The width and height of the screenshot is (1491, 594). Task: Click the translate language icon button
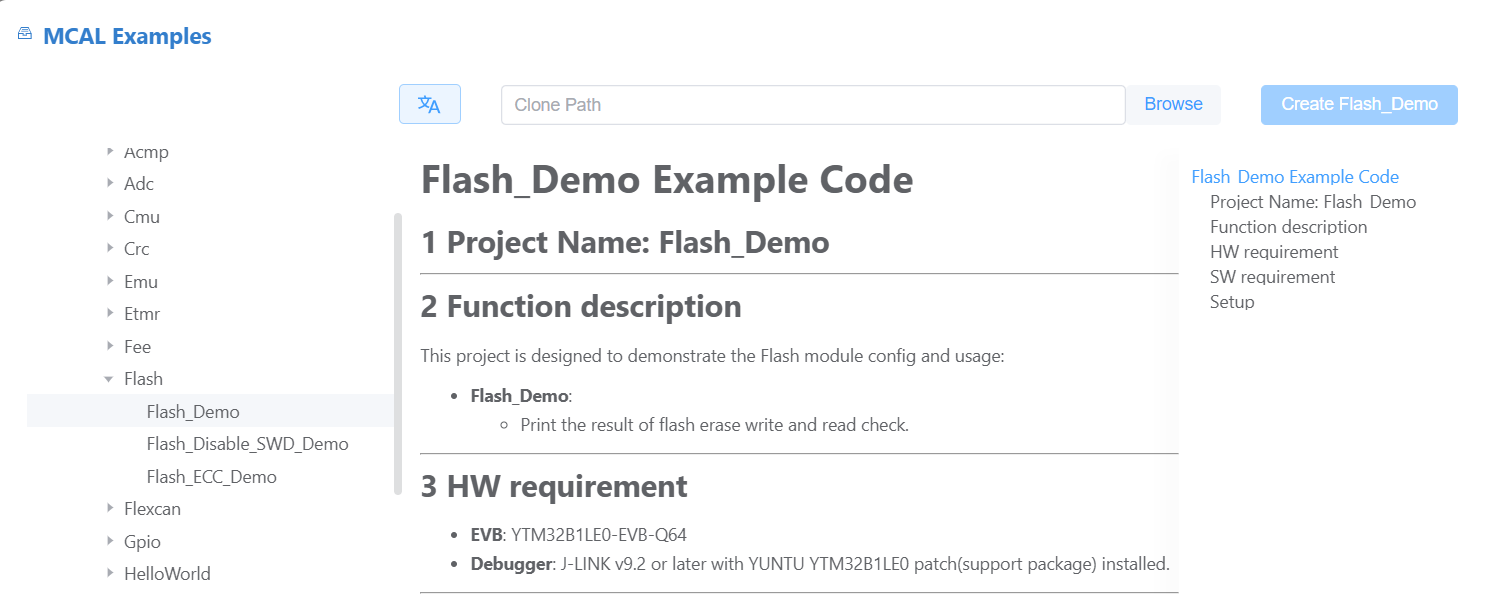[429, 104]
